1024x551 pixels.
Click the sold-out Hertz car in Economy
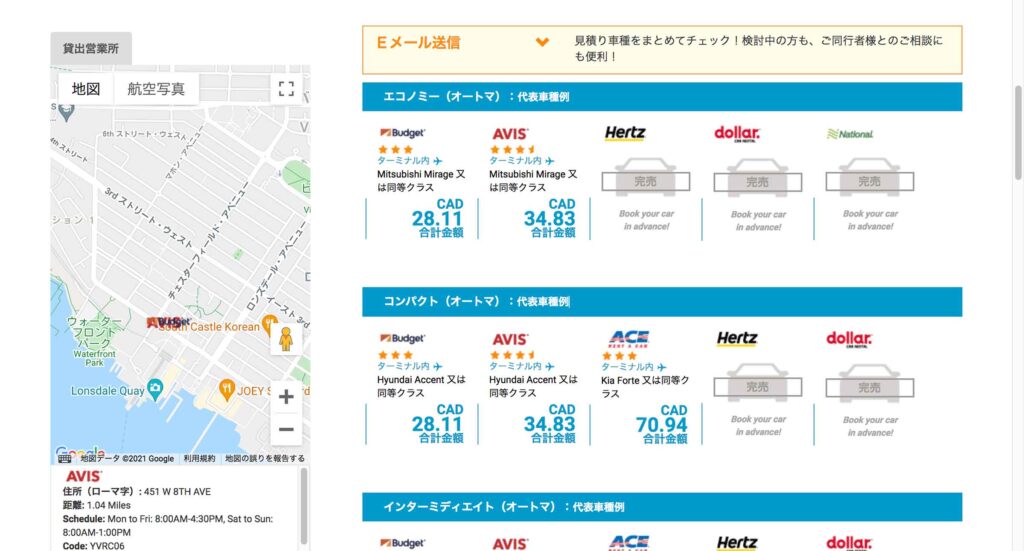(x=646, y=180)
